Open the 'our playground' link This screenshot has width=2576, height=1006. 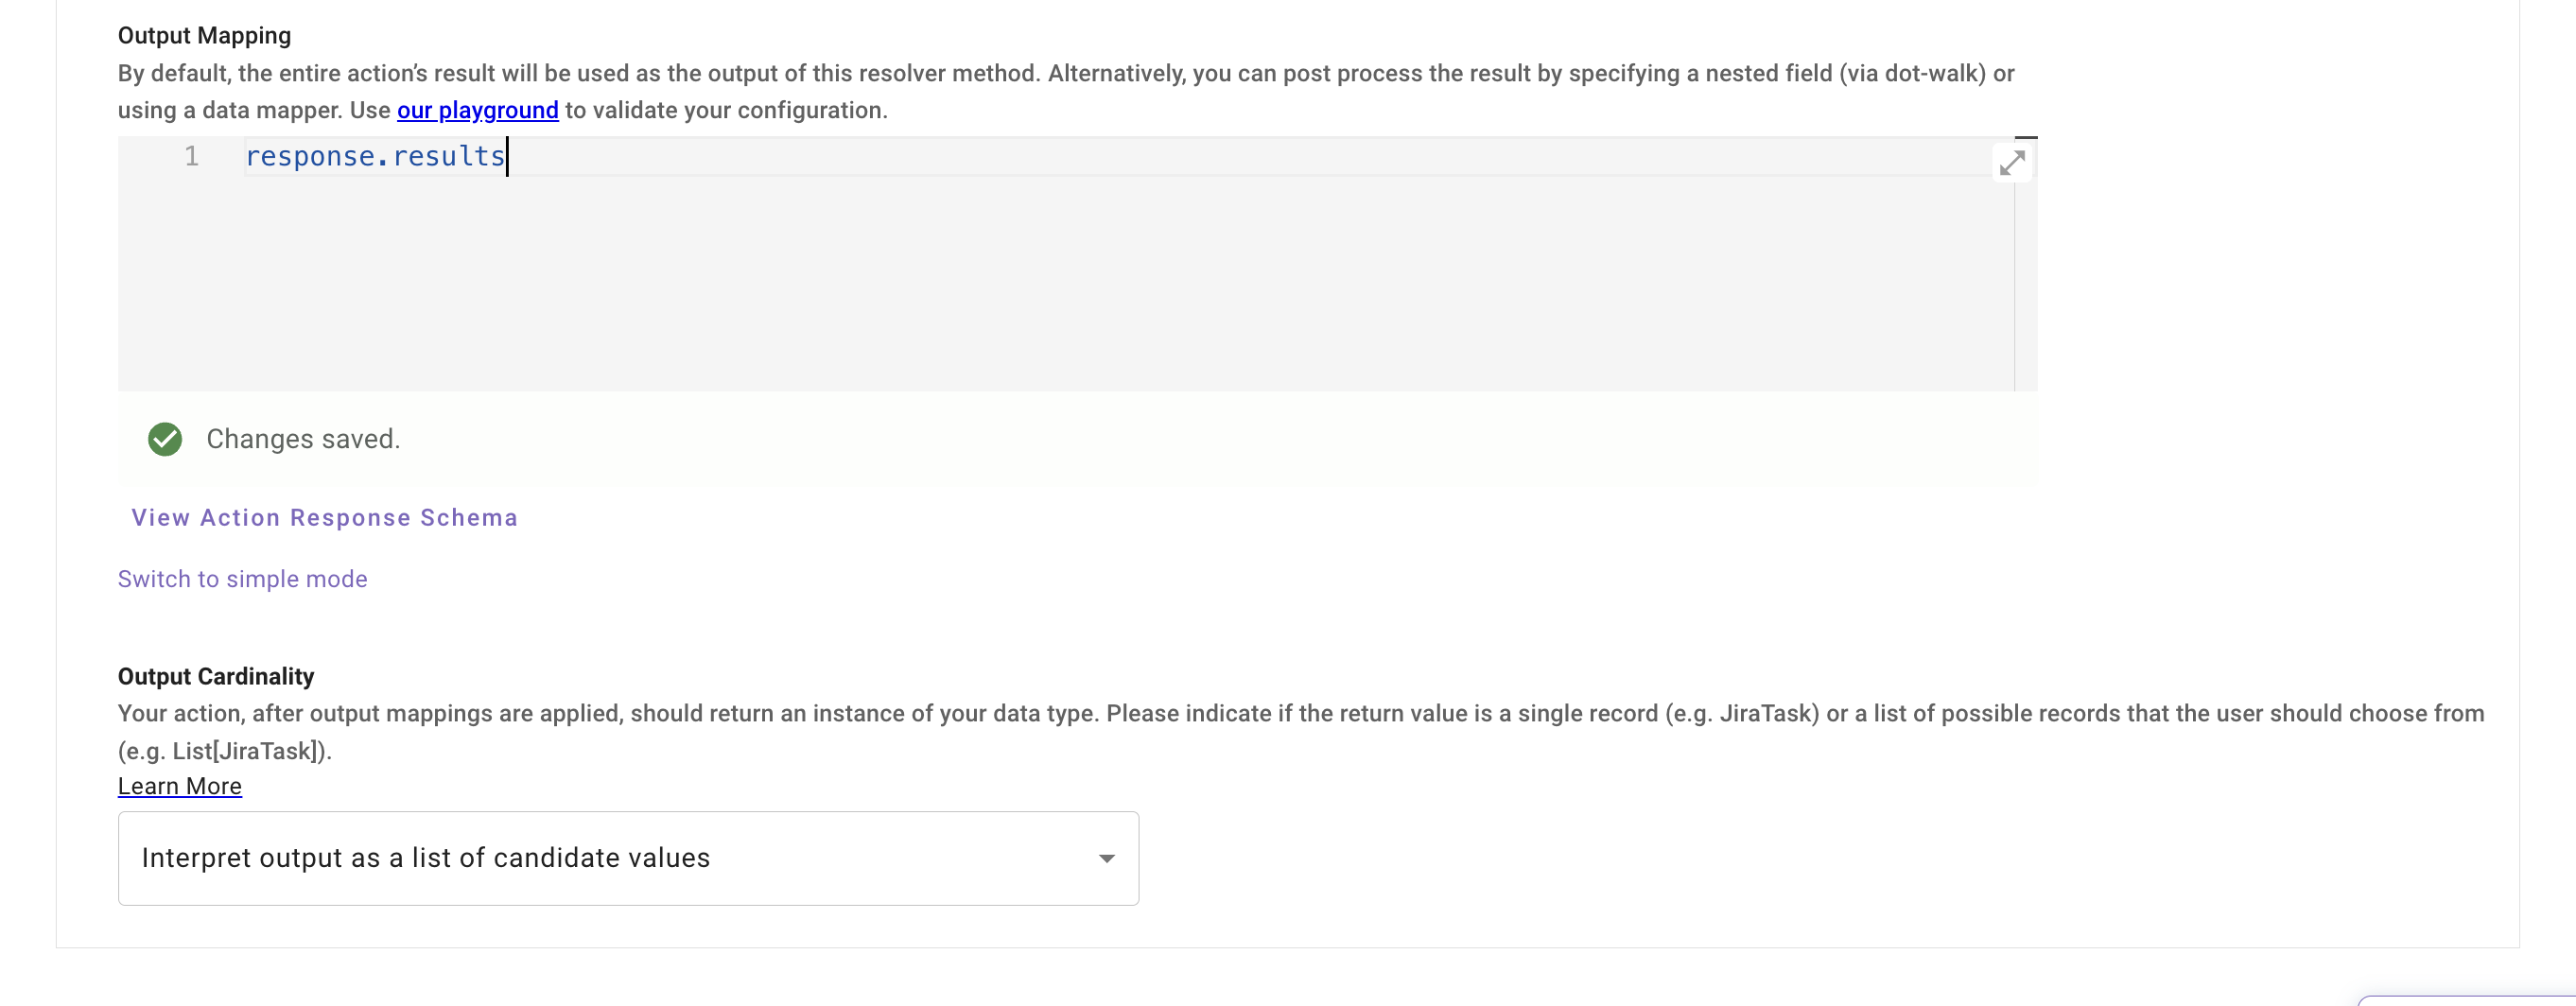coord(477,110)
